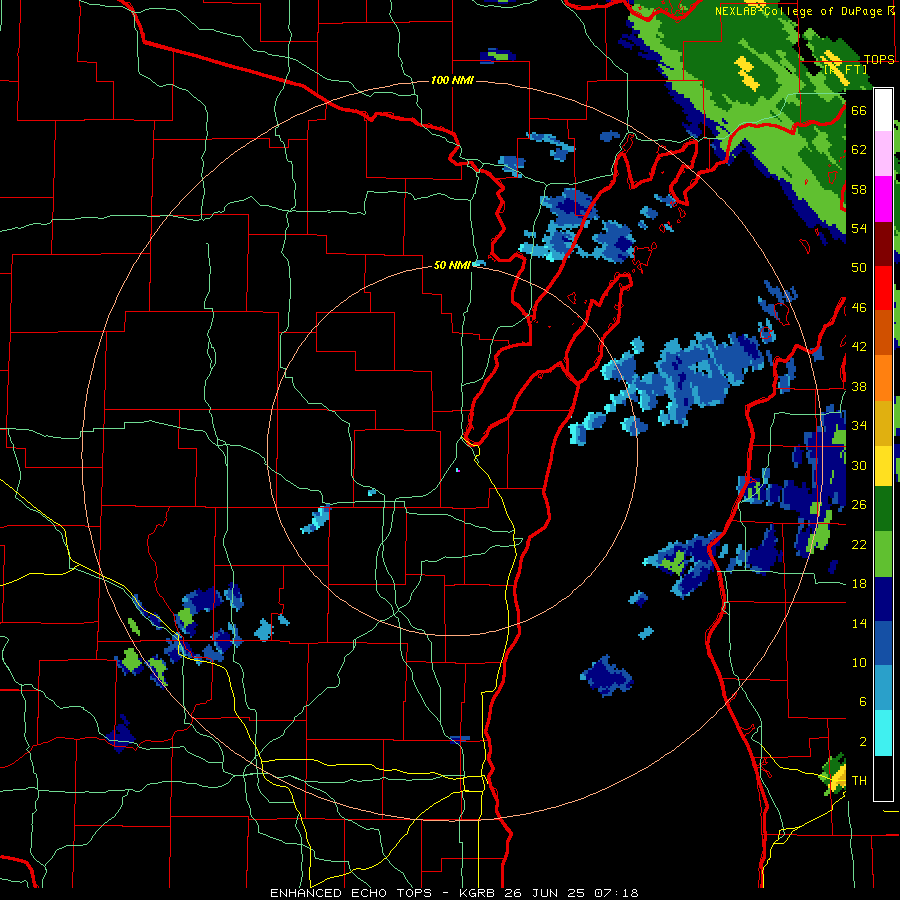Viewport: 900px width, 900px height.
Task: Click the 100 NMI range ring label
Action: (452, 80)
